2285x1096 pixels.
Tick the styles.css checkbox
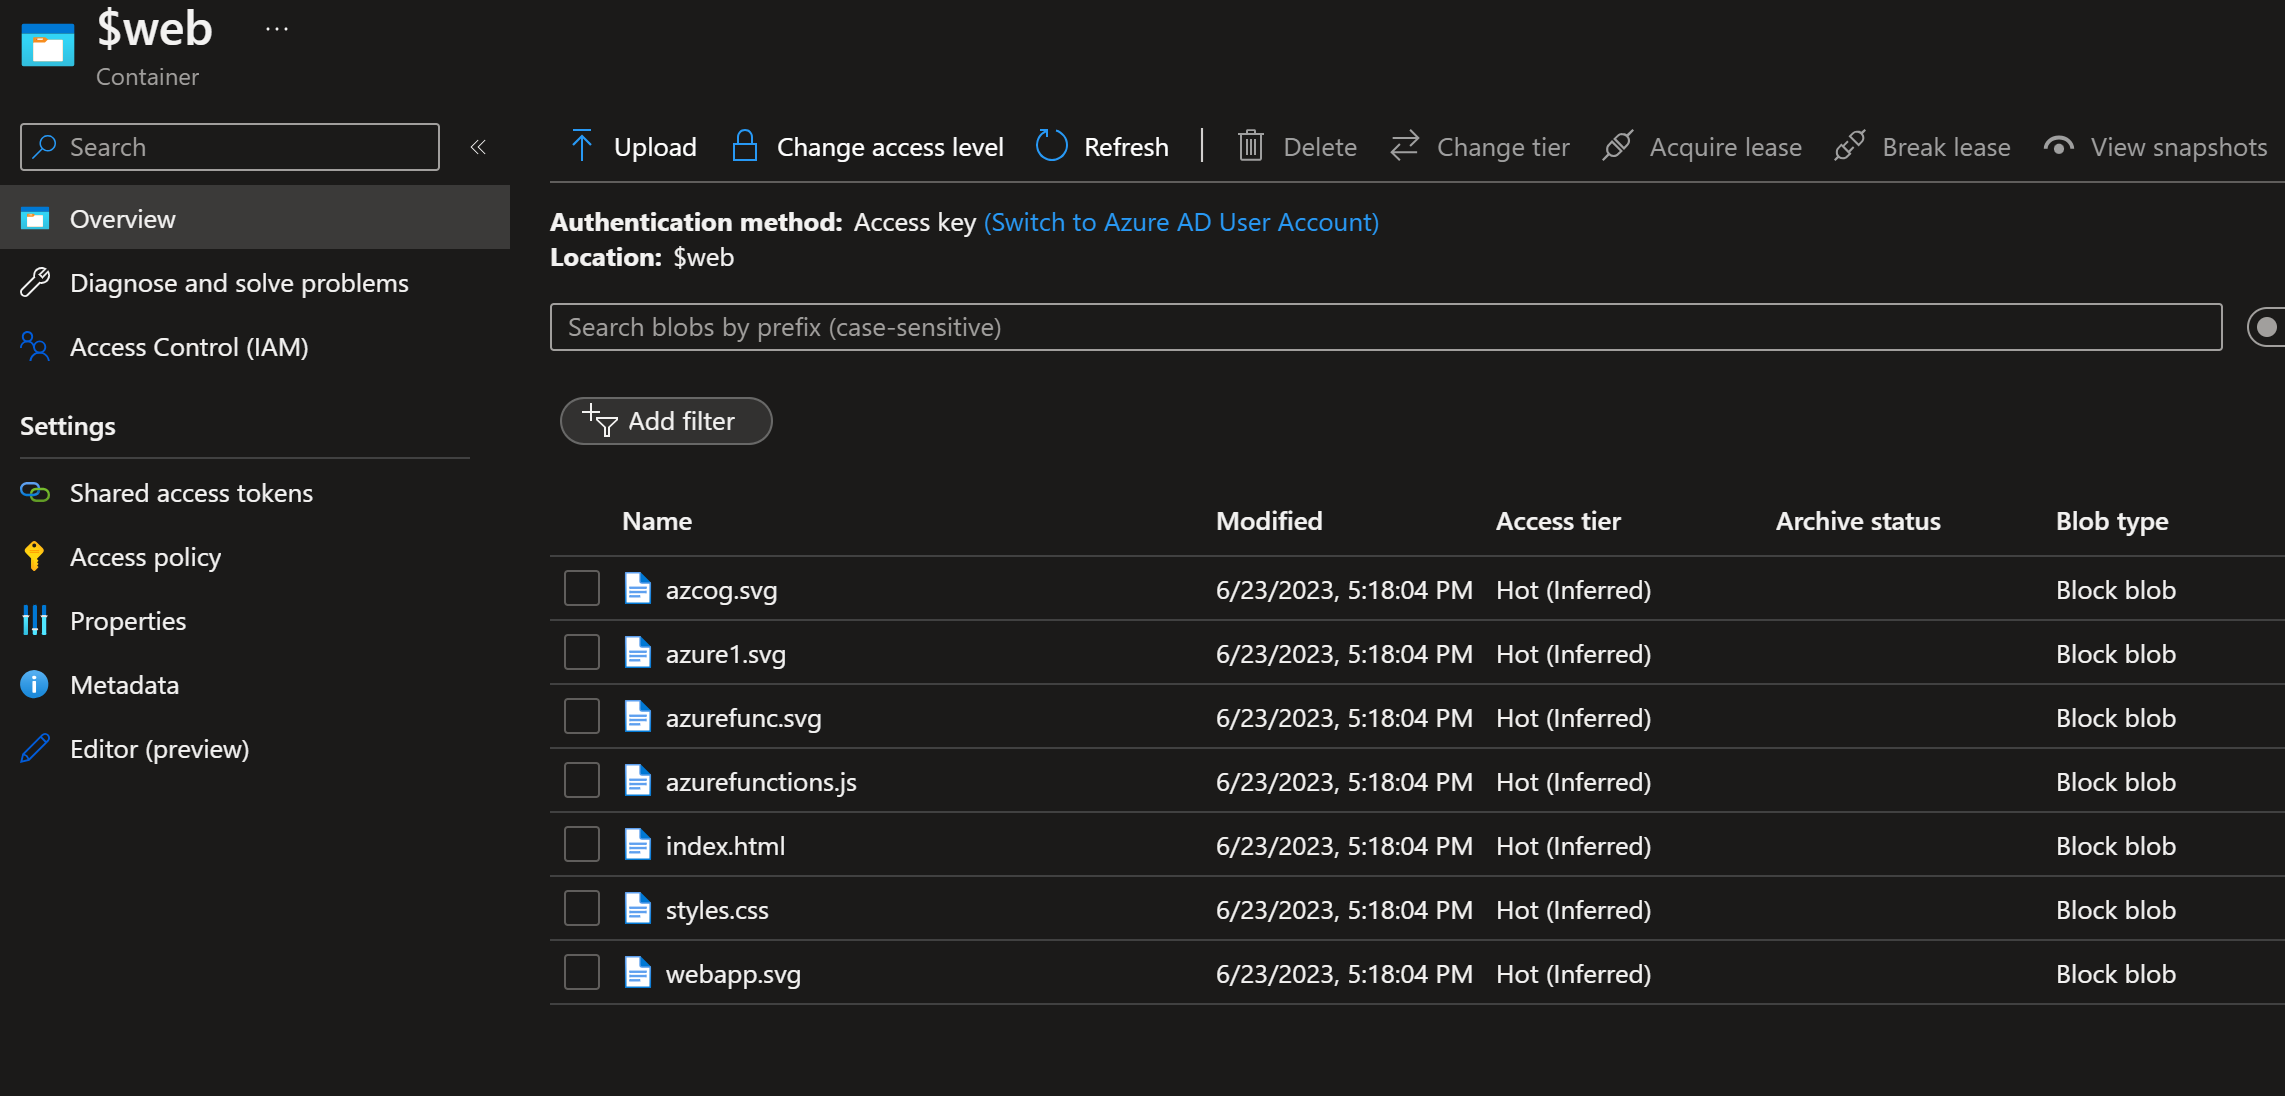[x=582, y=908]
